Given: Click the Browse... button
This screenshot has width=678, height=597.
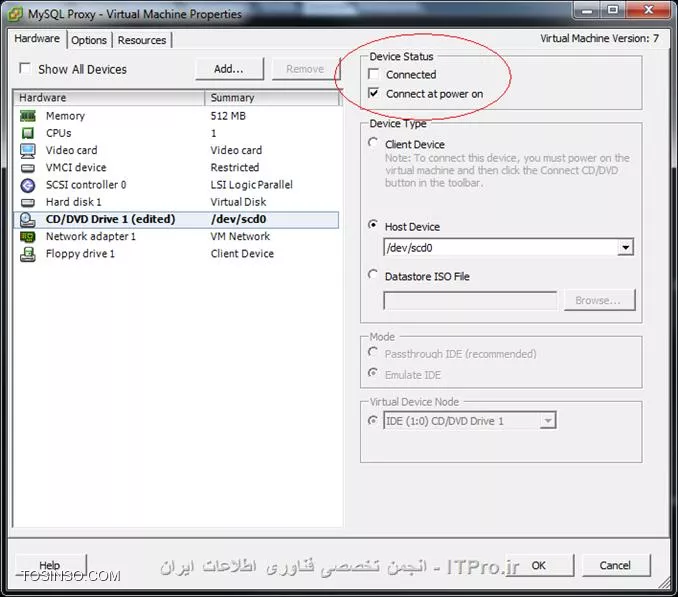Looking at the screenshot, I should point(599,300).
